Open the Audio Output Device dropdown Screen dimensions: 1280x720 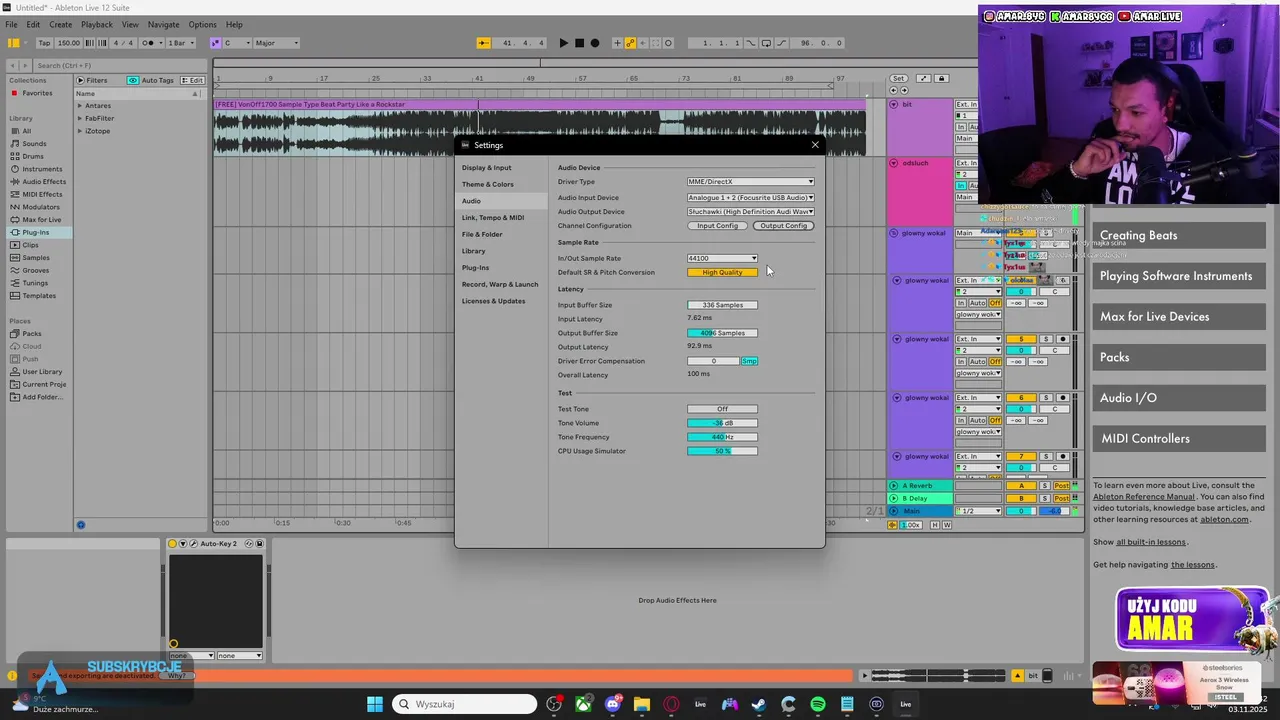[x=750, y=212]
